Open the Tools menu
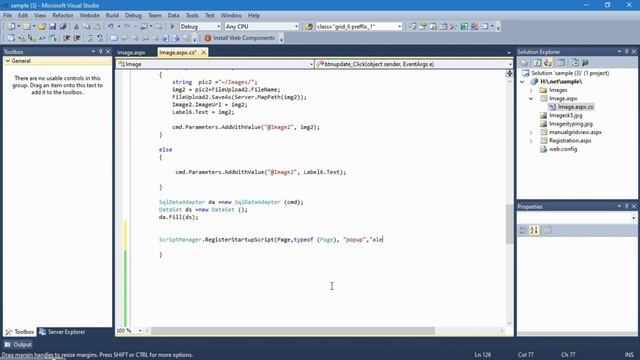 (192, 16)
